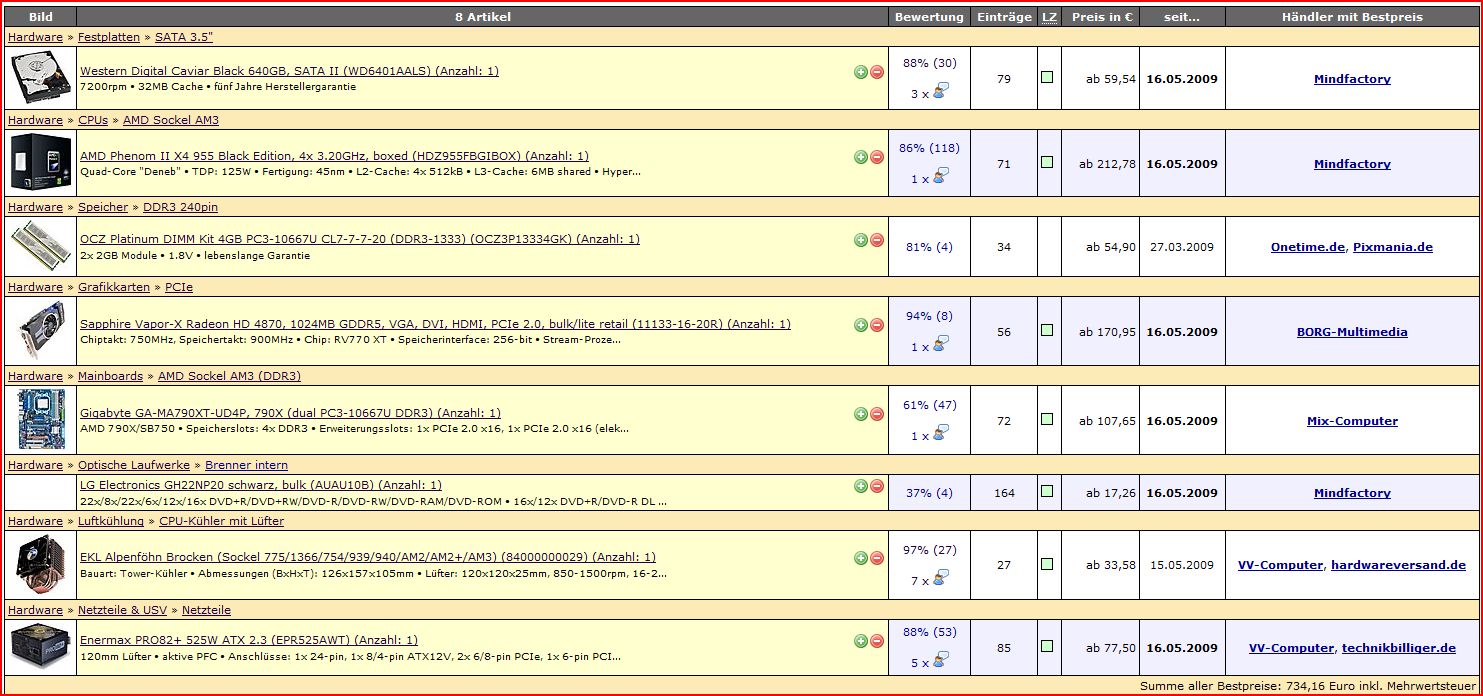Remove the EKL Alpenföhn Brocken cooler
Screen dimensions: 1483x696
pos(877,558)
